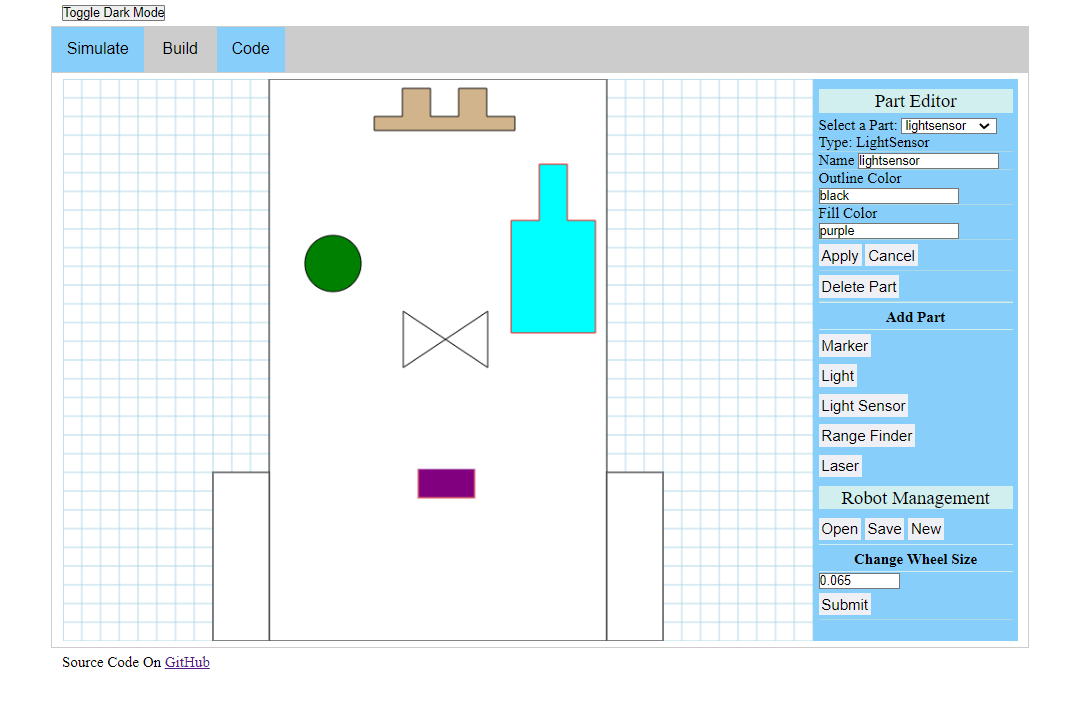
Task: Select the cyan bottle-shaped part
Action: coord(553,276)
